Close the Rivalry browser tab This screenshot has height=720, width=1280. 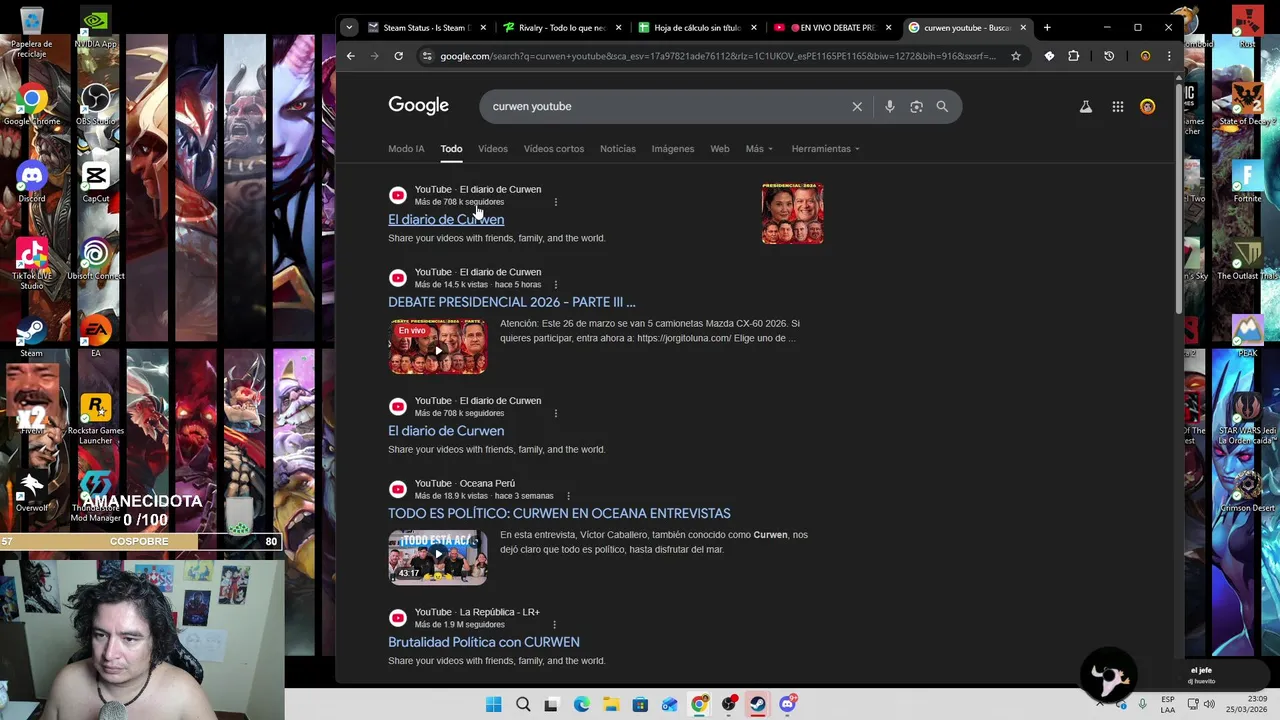[618, 28]
